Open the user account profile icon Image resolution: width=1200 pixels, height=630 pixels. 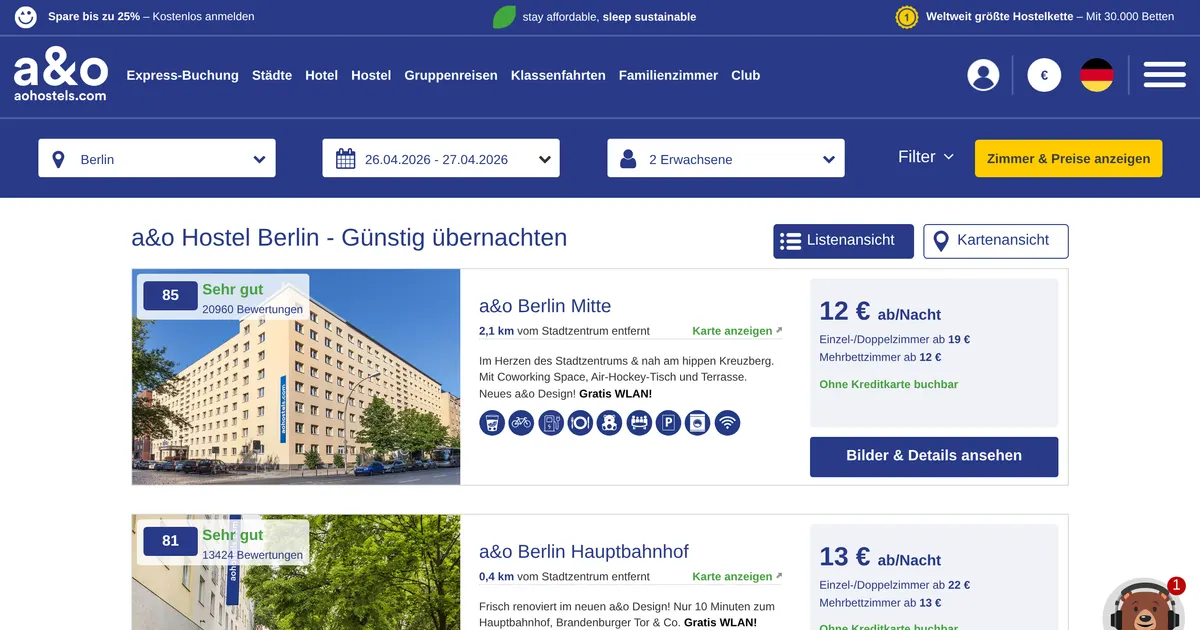983,75
